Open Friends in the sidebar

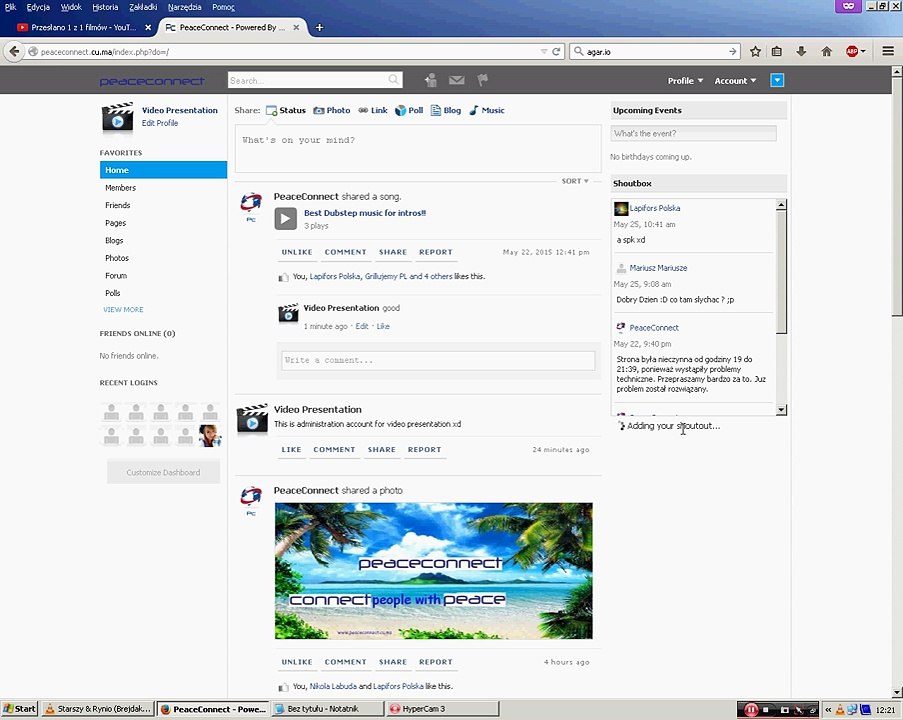(x=117, y=205)
